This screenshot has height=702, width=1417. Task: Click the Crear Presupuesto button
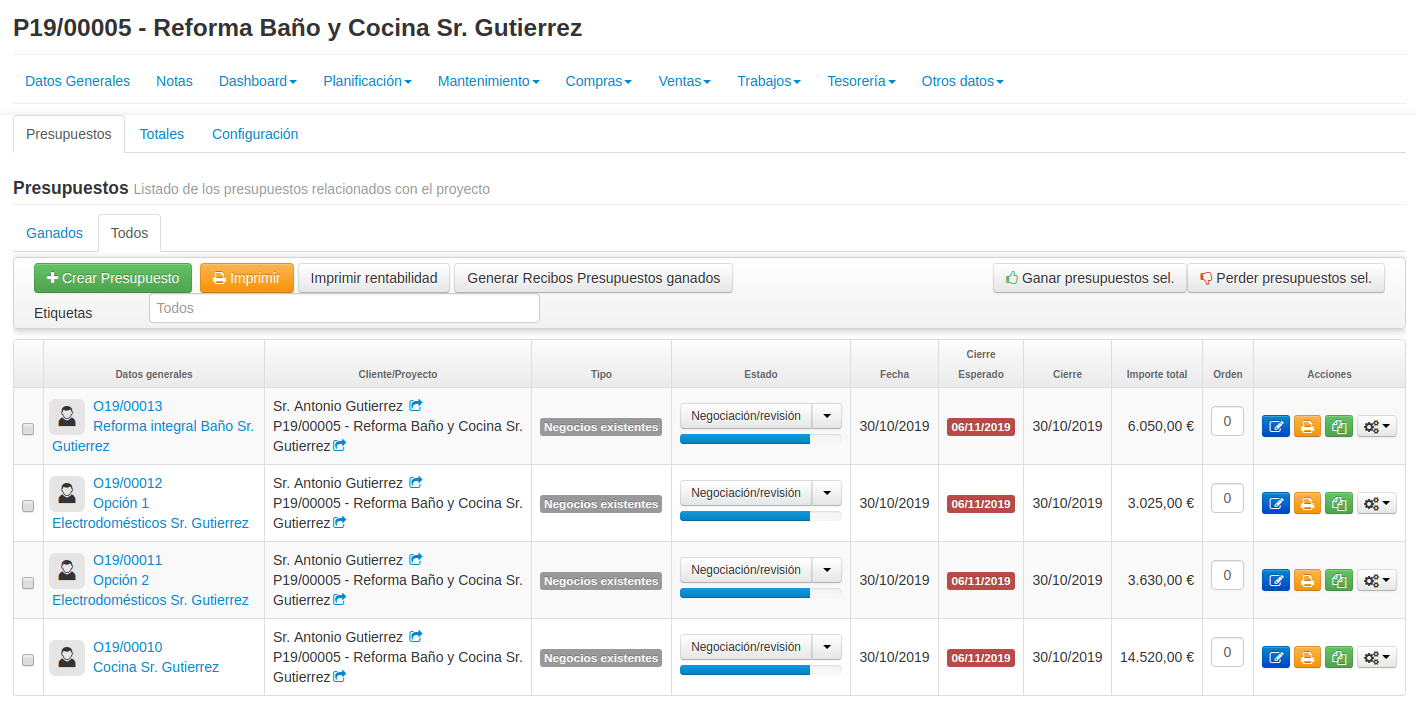point(112,278)
